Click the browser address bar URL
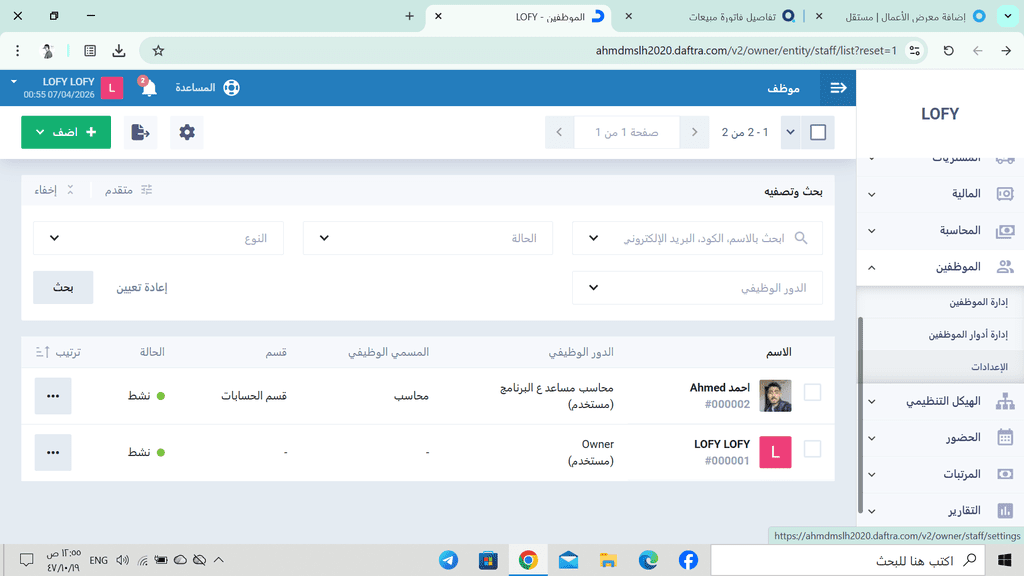The width and height of the screenshot is (1024, 576). coord(745,50)
